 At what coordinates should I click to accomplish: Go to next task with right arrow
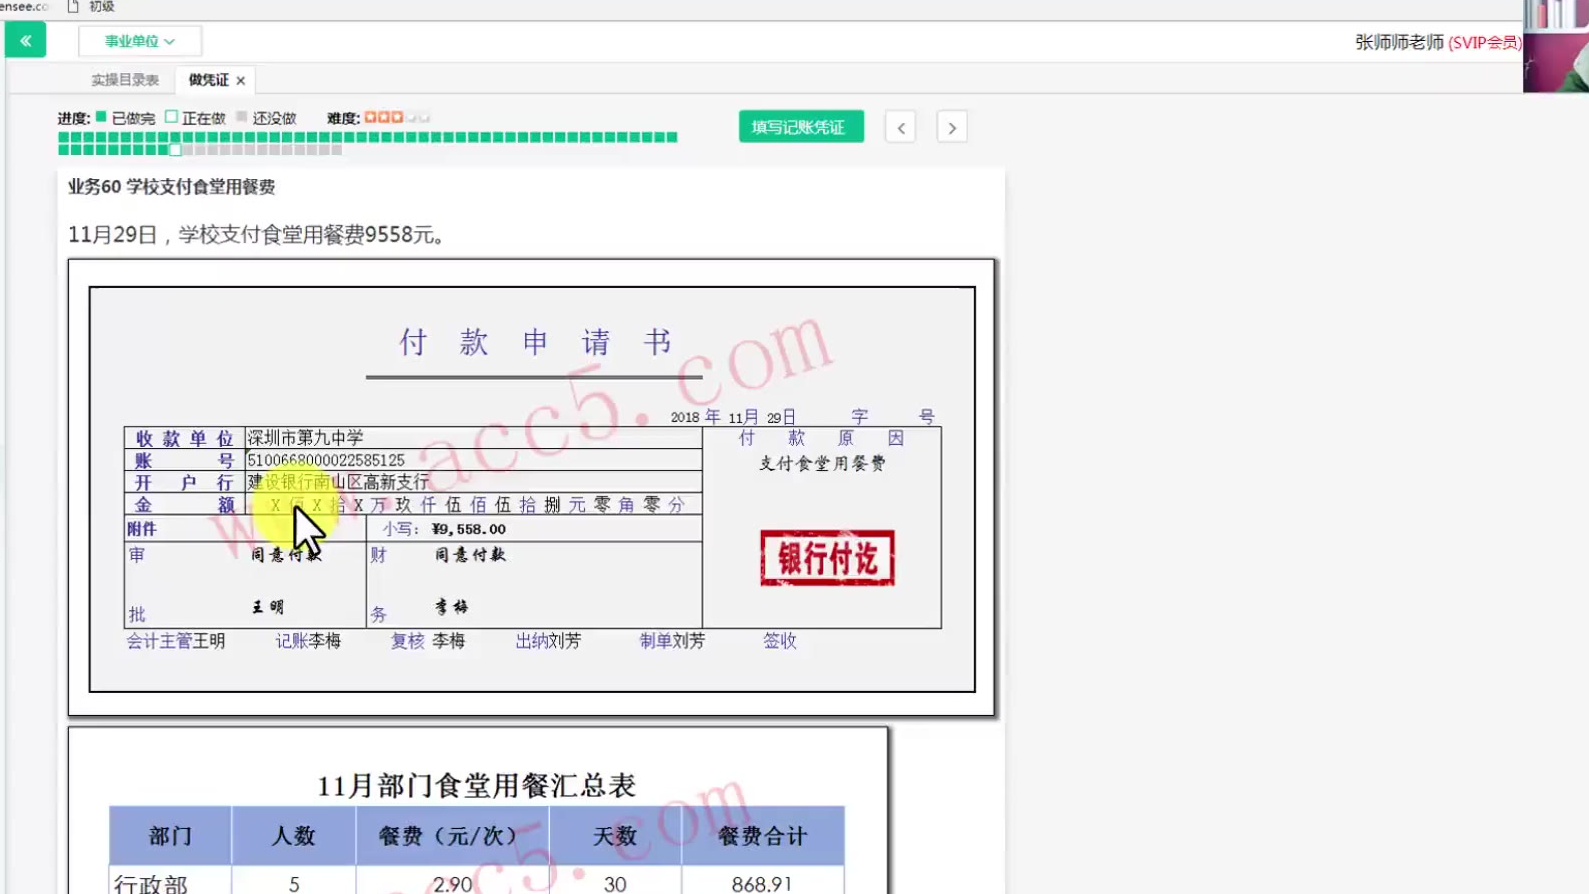(952, 128)
